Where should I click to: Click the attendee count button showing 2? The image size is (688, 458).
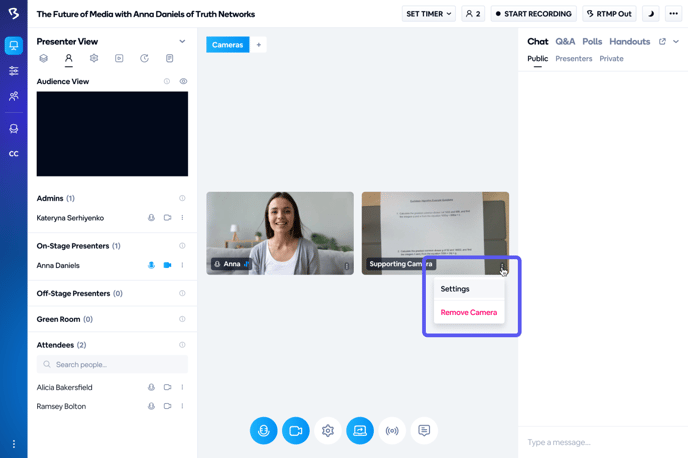[473, 14]
